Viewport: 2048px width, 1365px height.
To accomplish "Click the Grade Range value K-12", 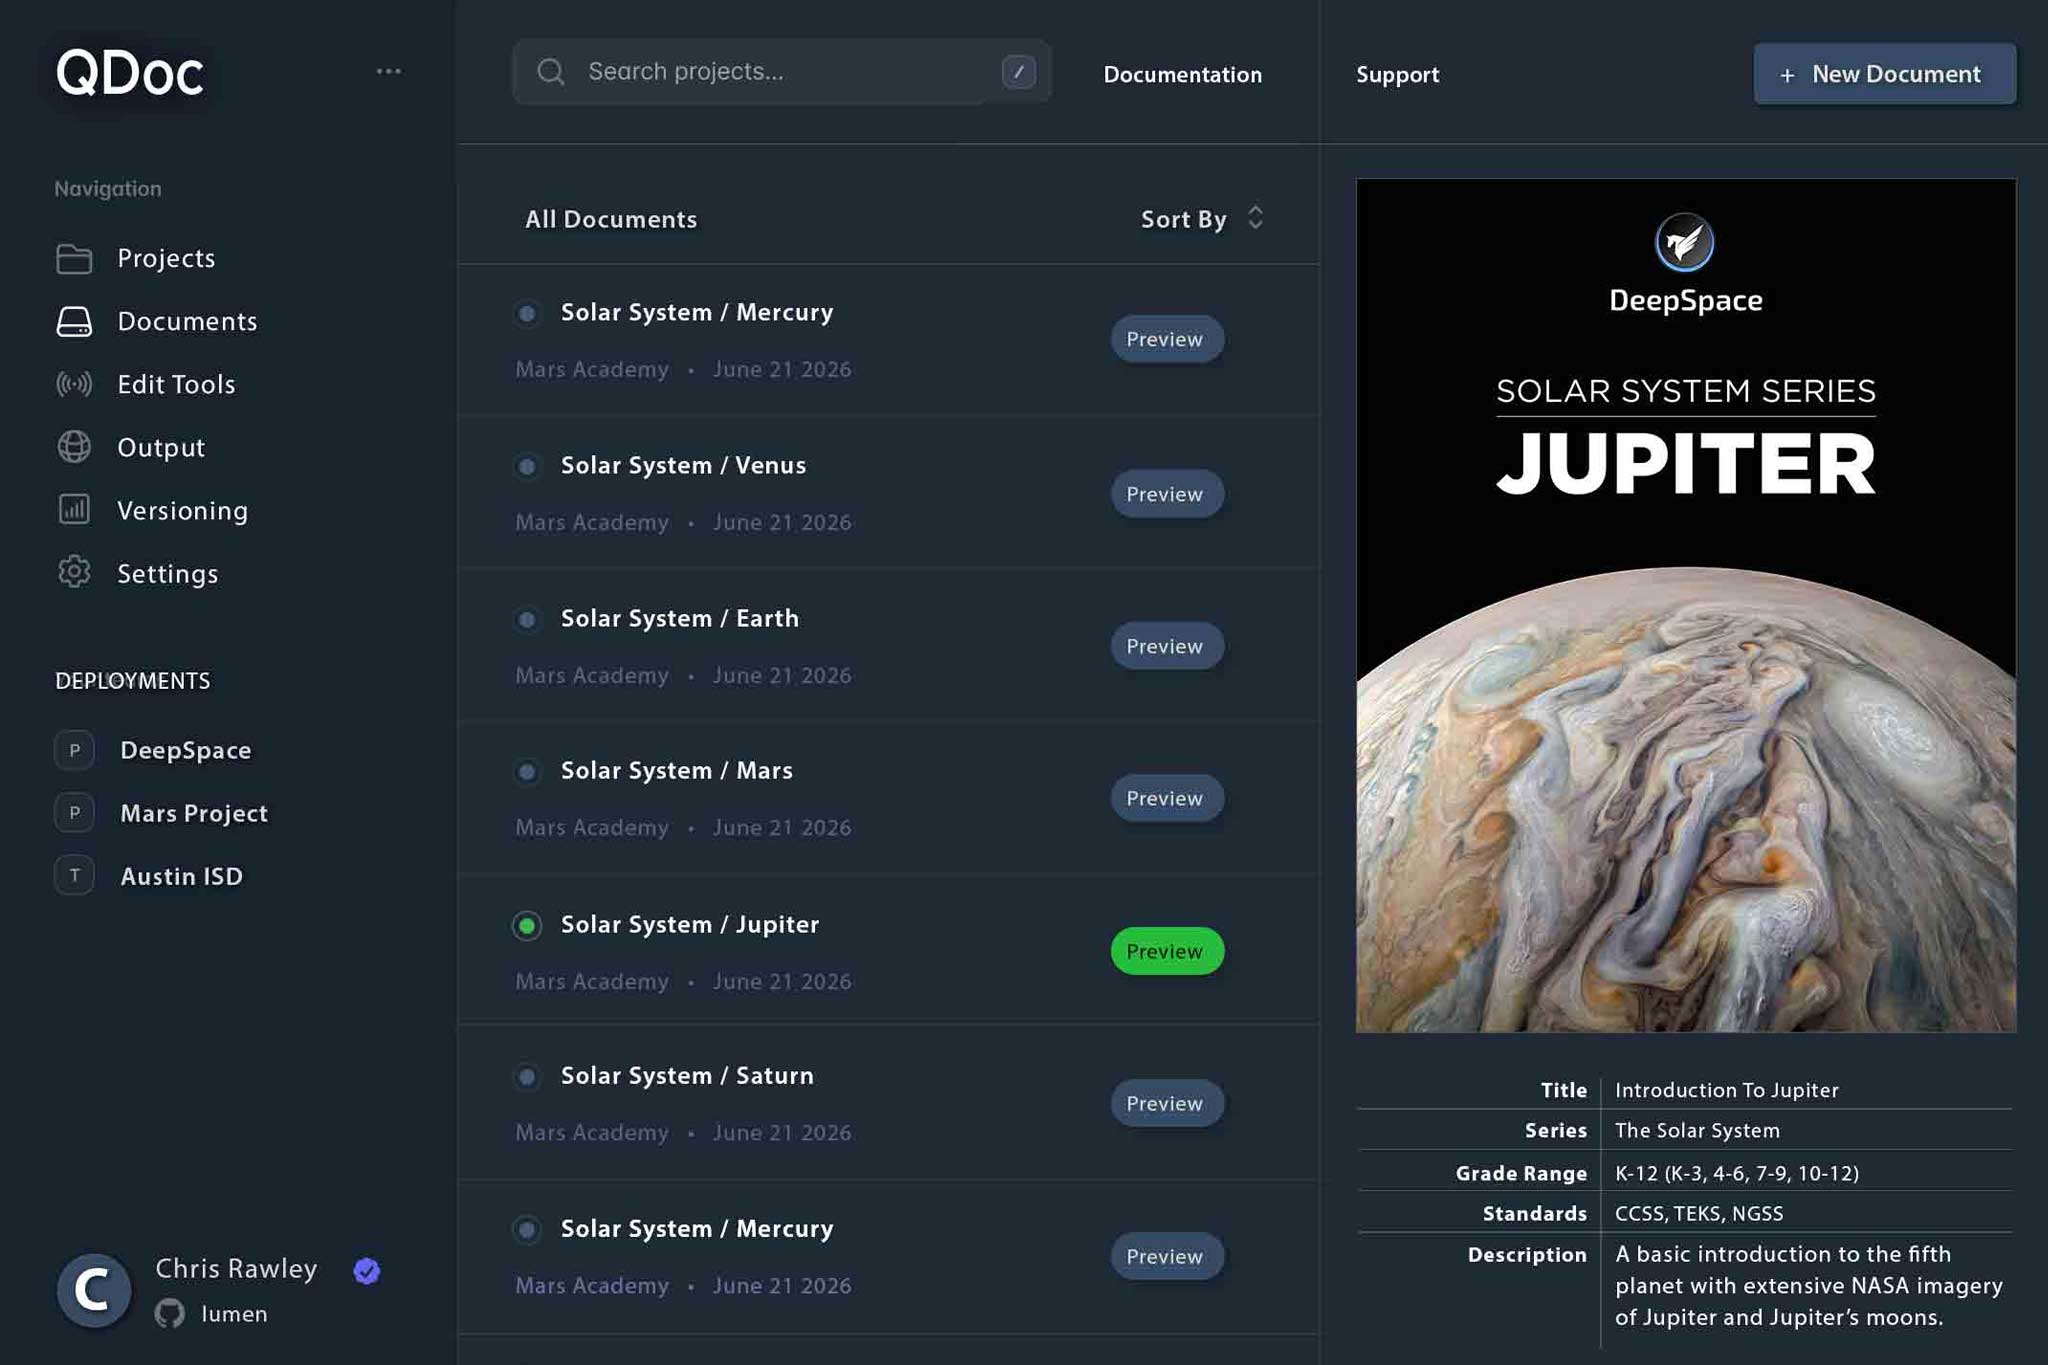I will point(1736,1173).
